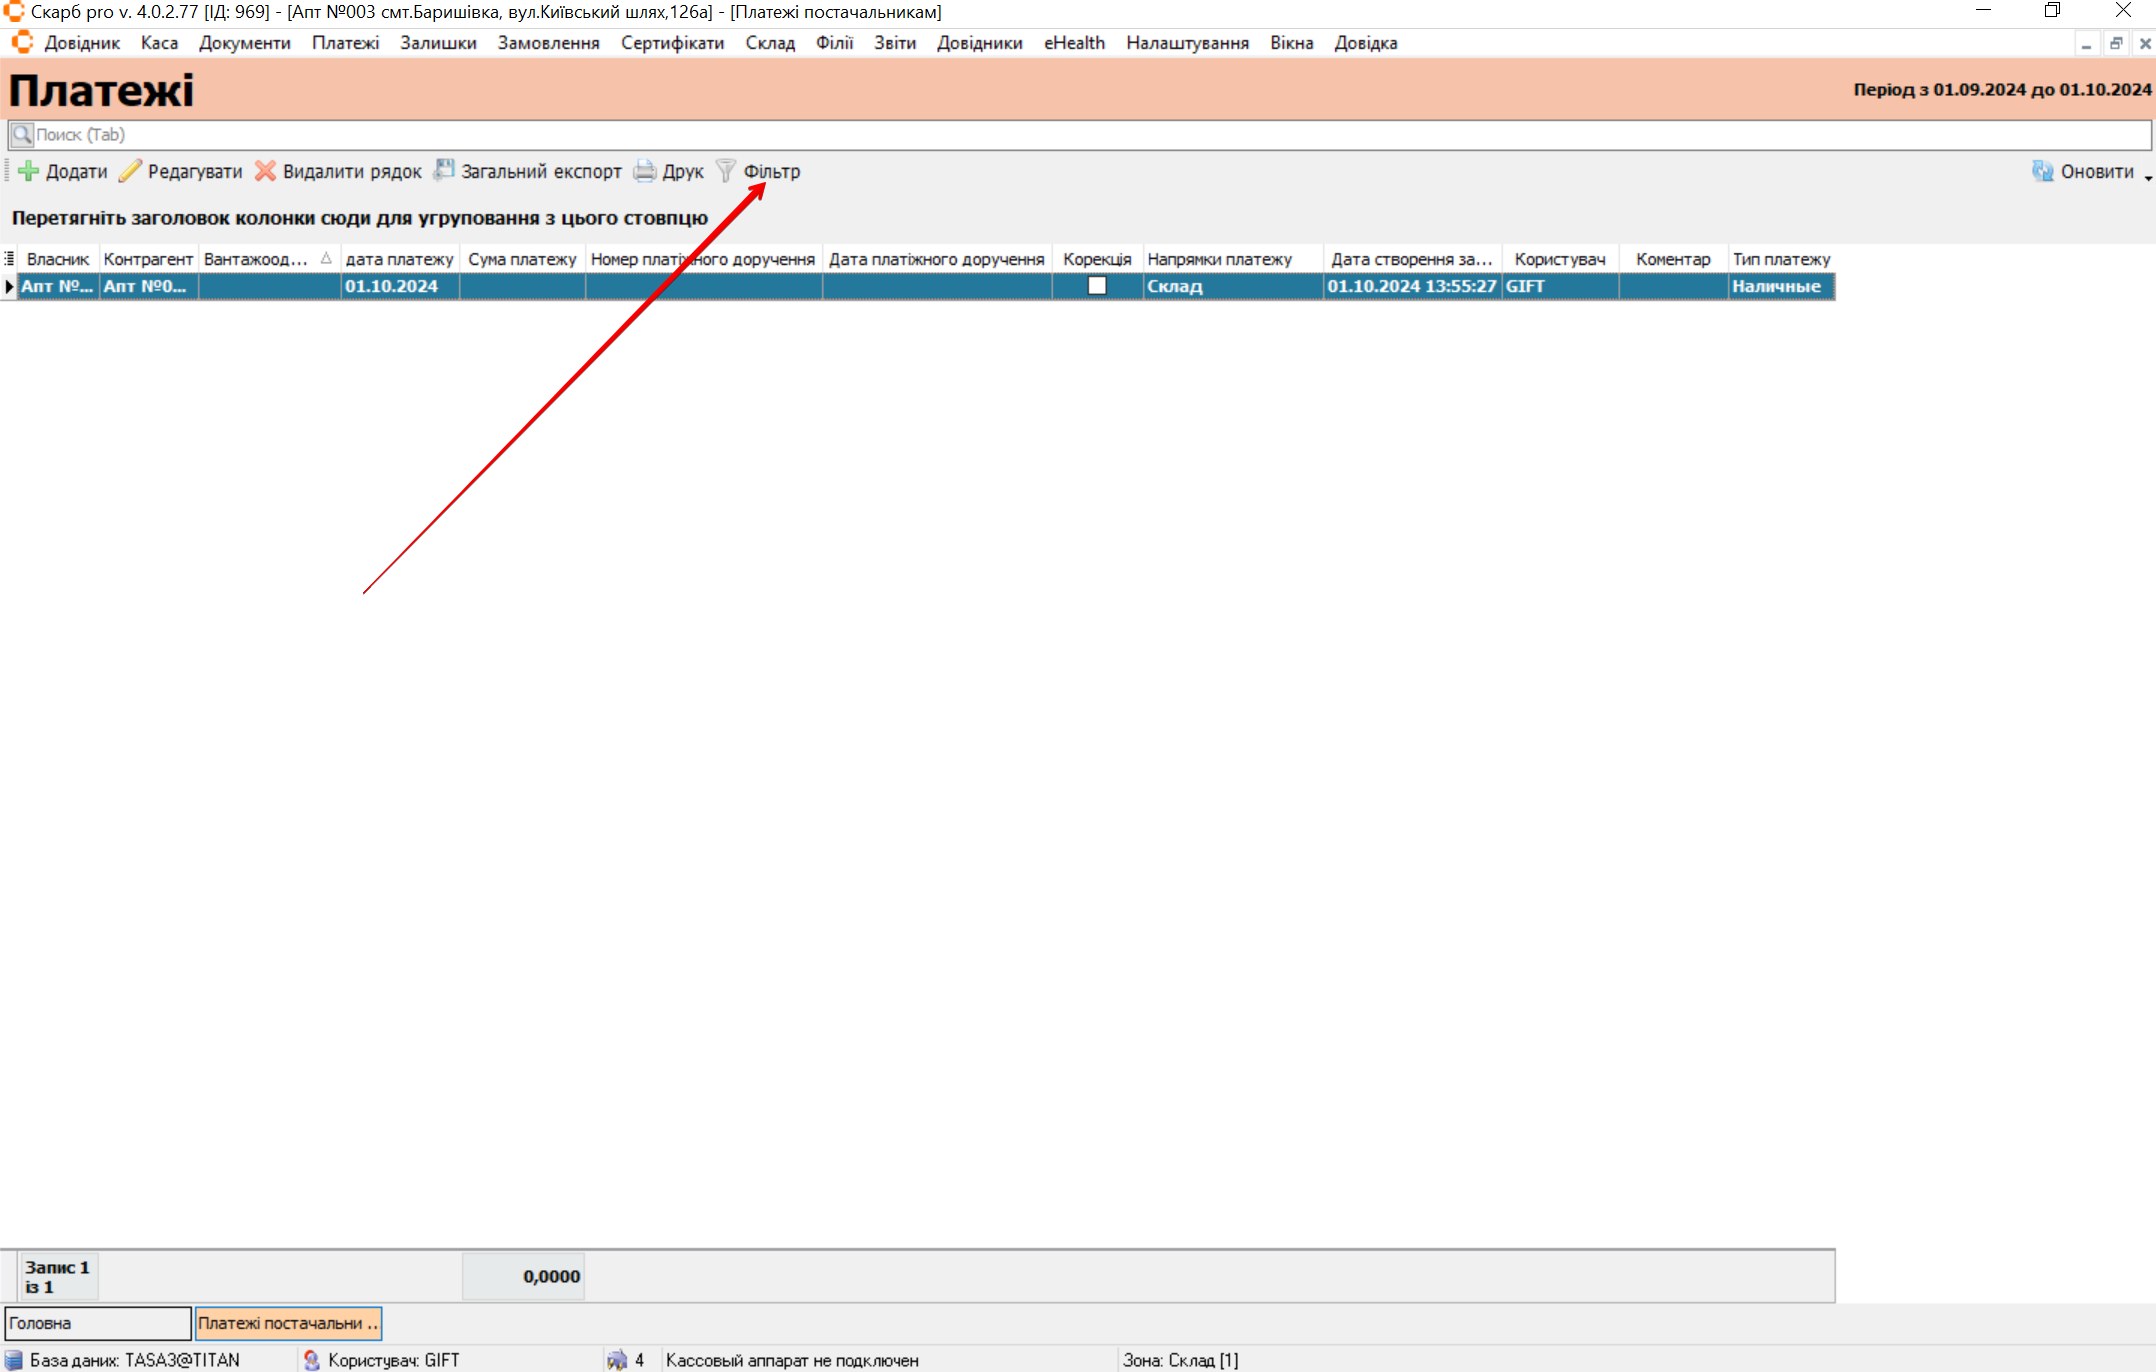This screenshot has height=1372, width=2156.
Task: Open the eHealth menu
Action: (x=1074, y=43)
